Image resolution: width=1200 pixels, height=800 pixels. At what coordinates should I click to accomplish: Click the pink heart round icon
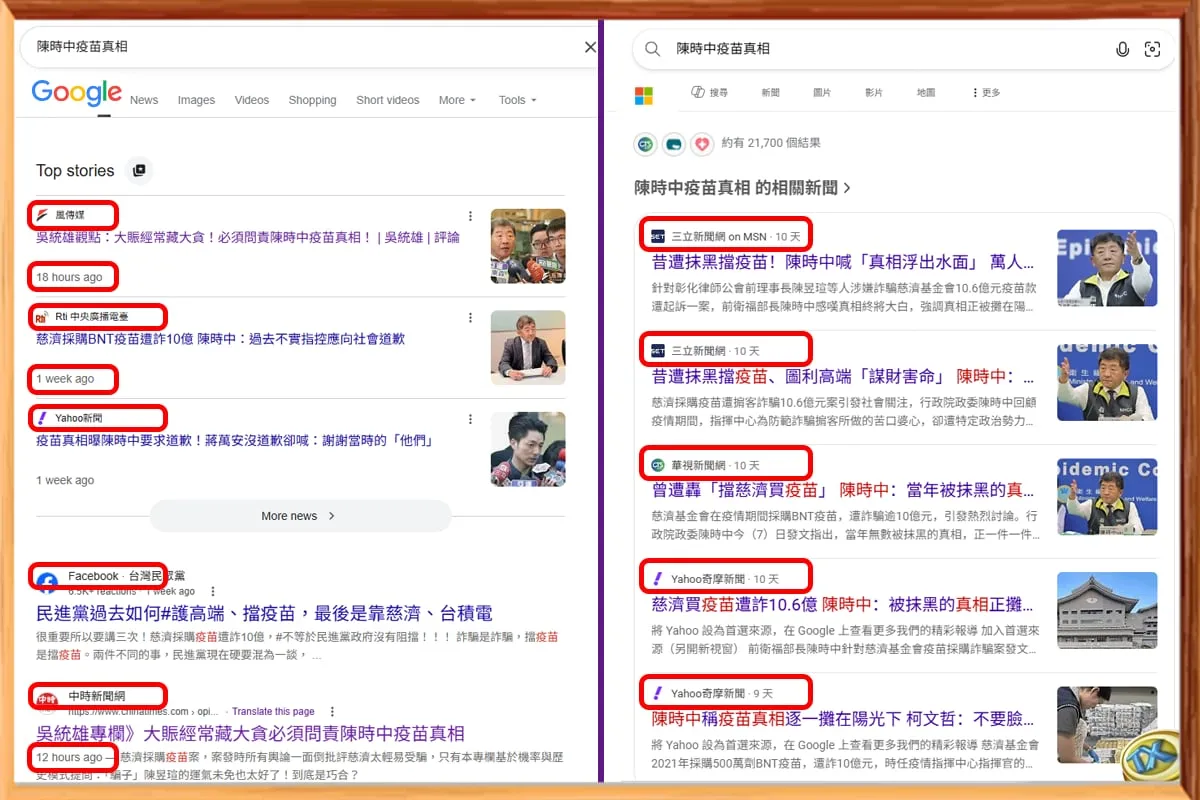coord(702,144)
